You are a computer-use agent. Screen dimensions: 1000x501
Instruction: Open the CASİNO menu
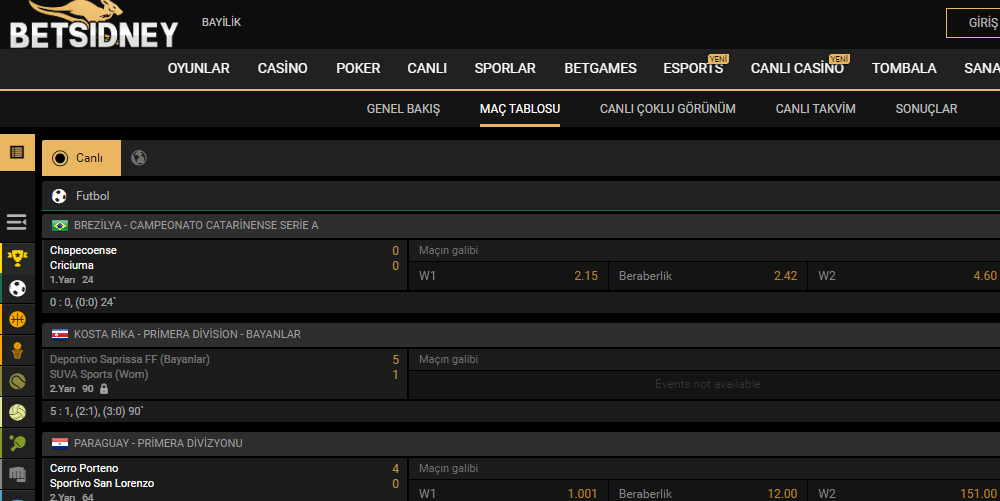(x=283, y=68)
